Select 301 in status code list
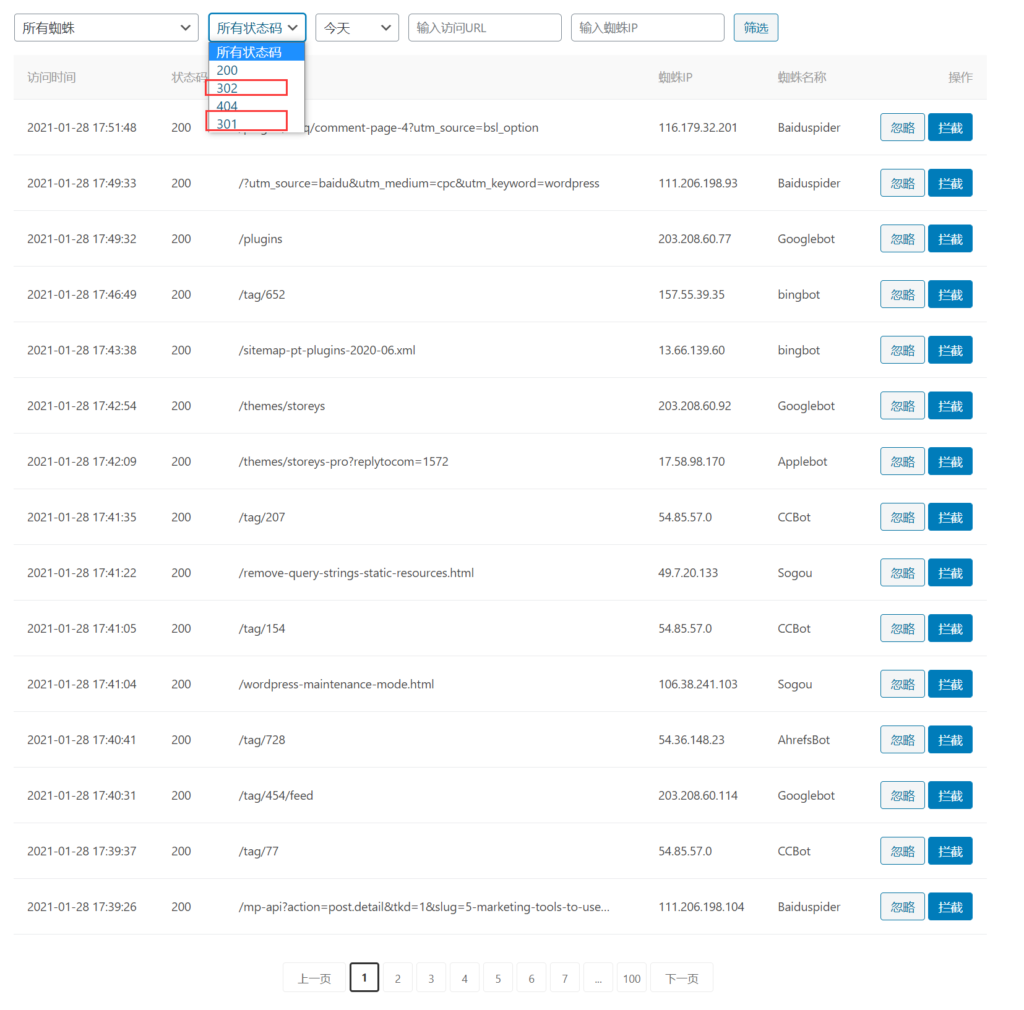This screenshot has width=1024, height=1010. (246, 124)
